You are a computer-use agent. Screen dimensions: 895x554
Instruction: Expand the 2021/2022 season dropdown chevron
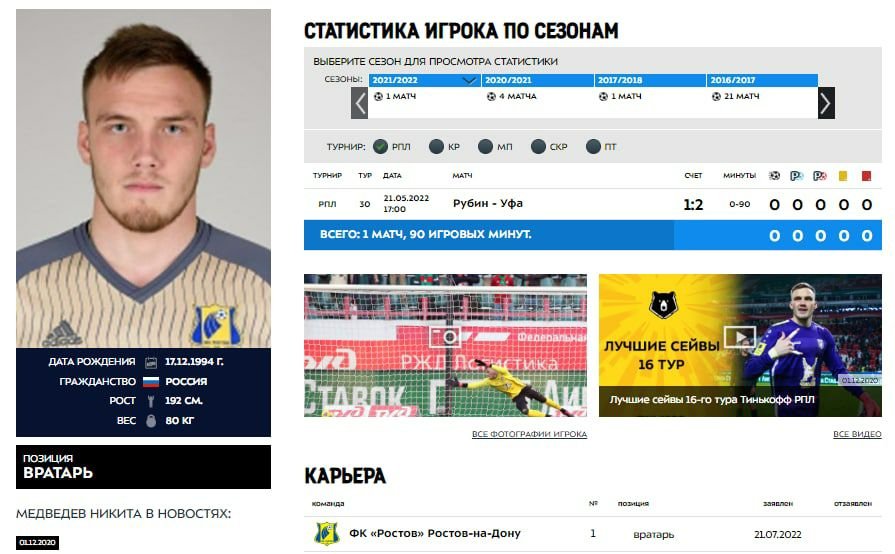[469, 80]
